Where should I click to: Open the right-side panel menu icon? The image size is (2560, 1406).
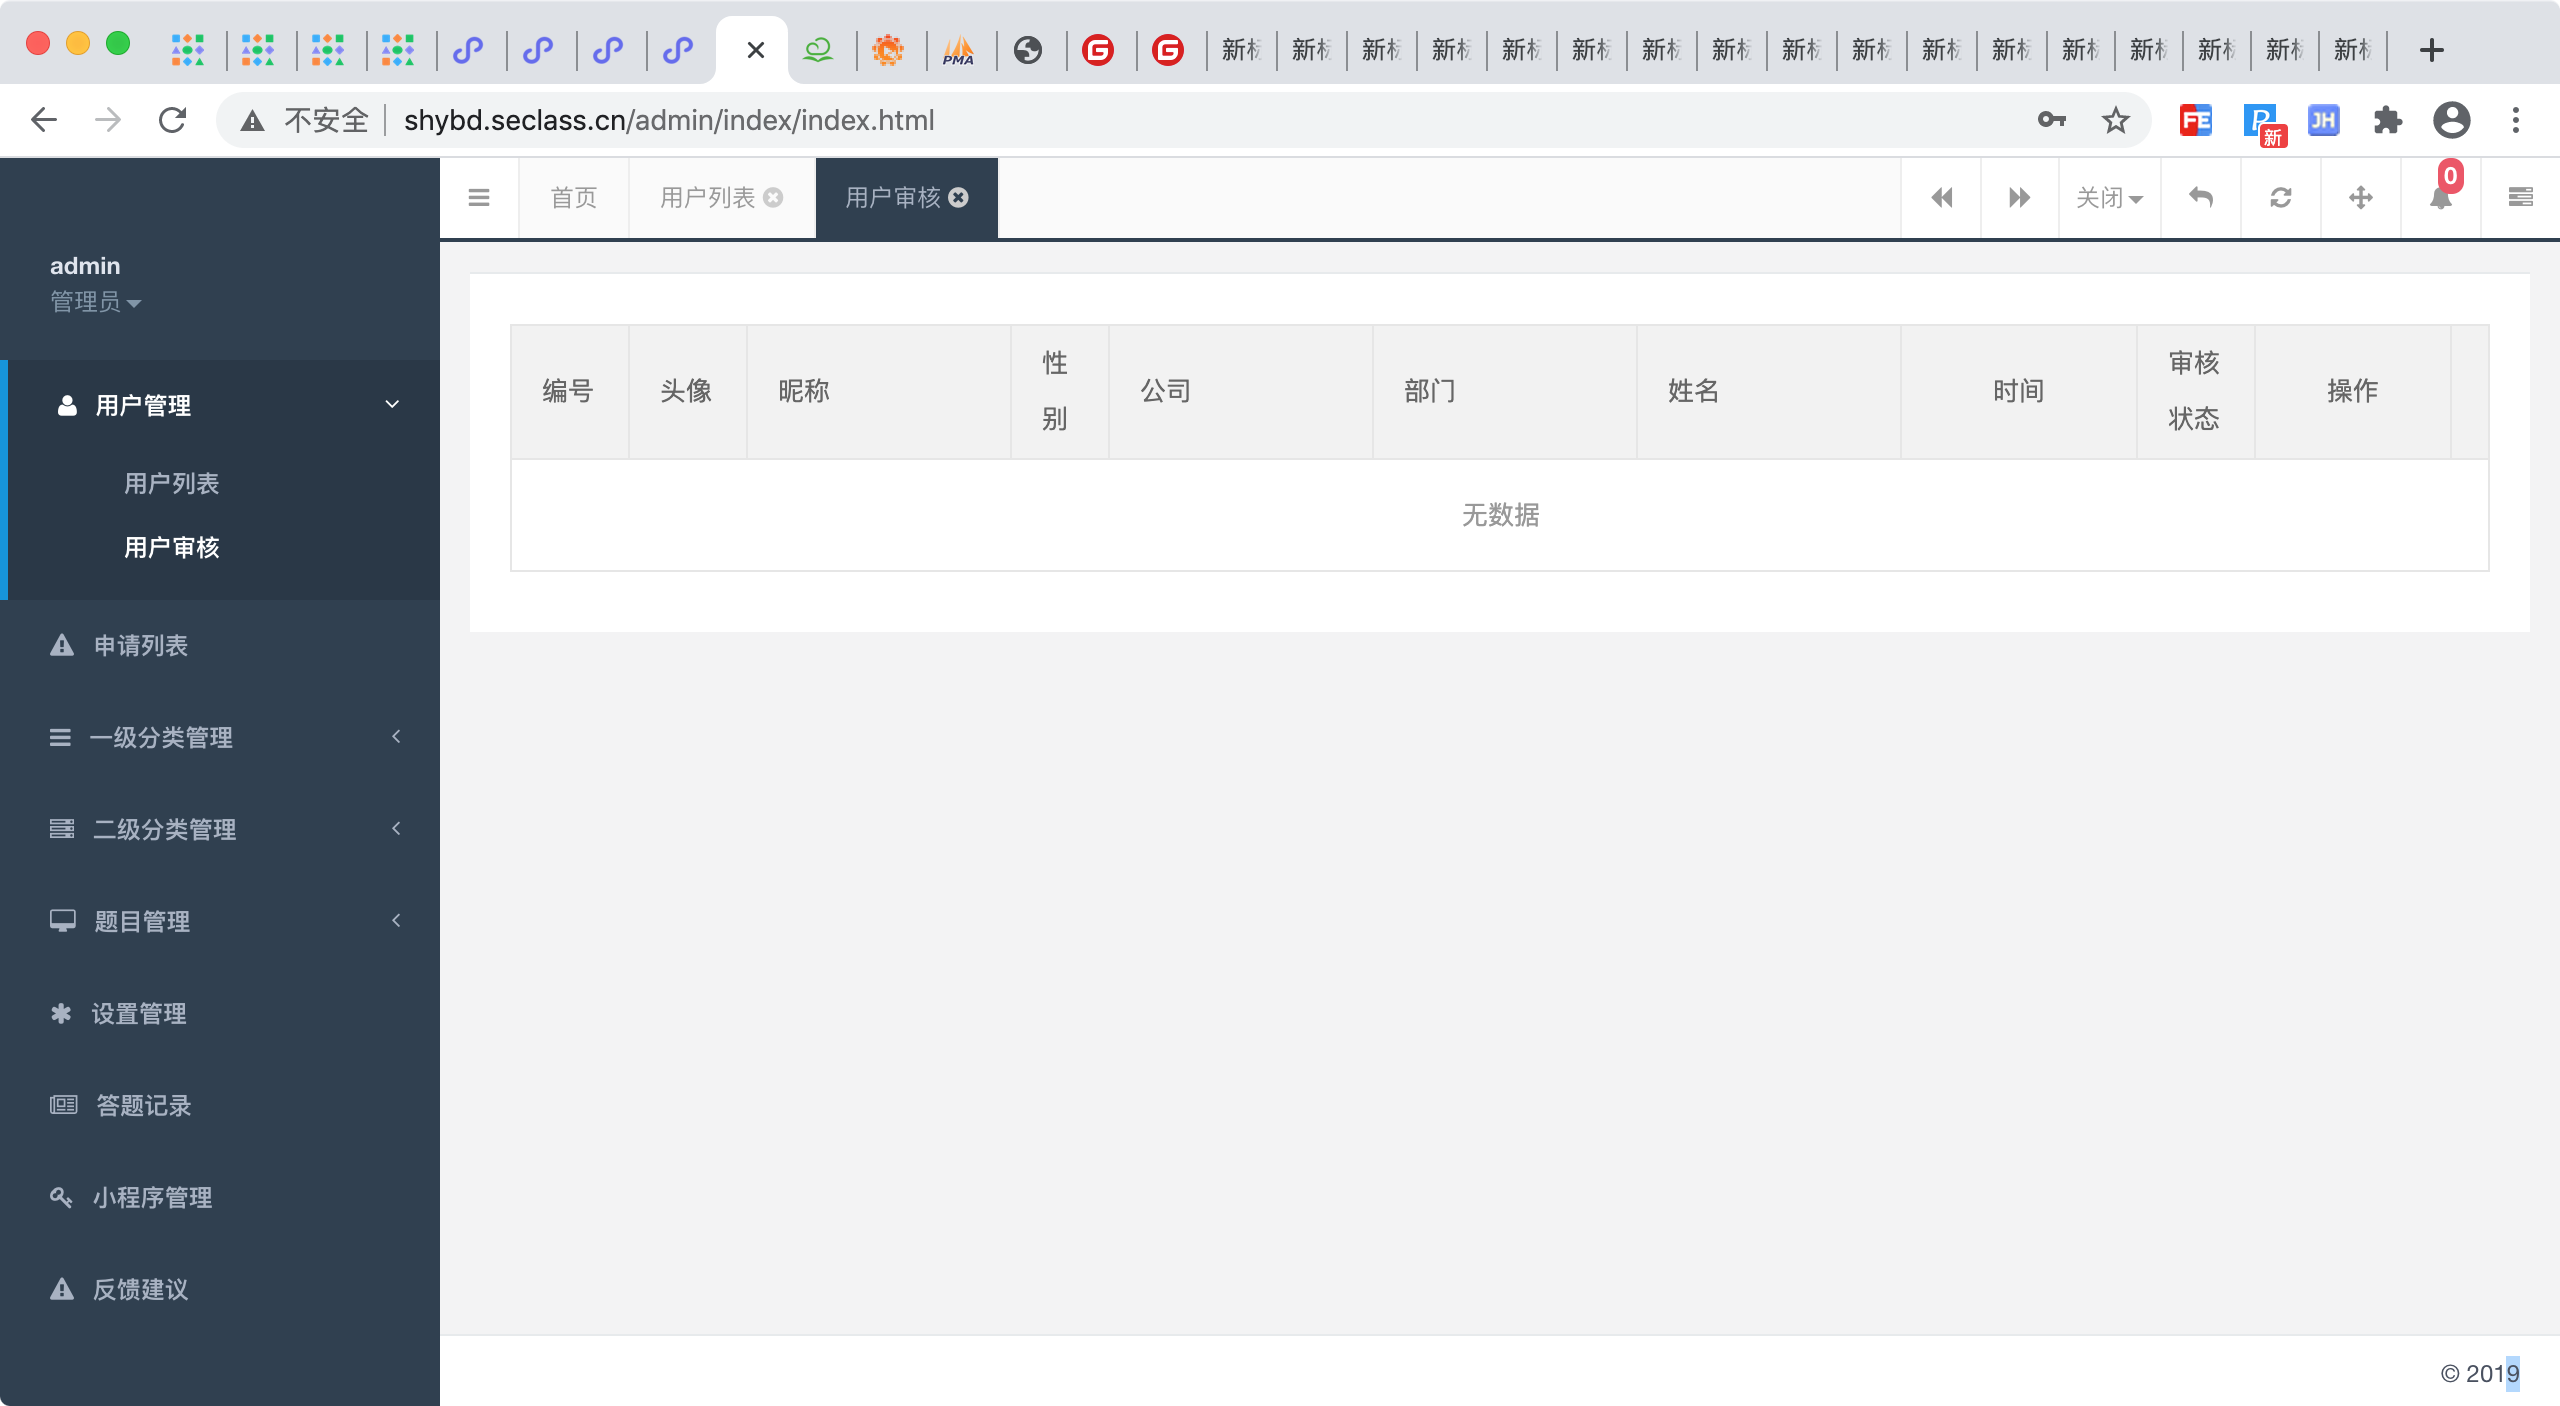pos(2520,198)
